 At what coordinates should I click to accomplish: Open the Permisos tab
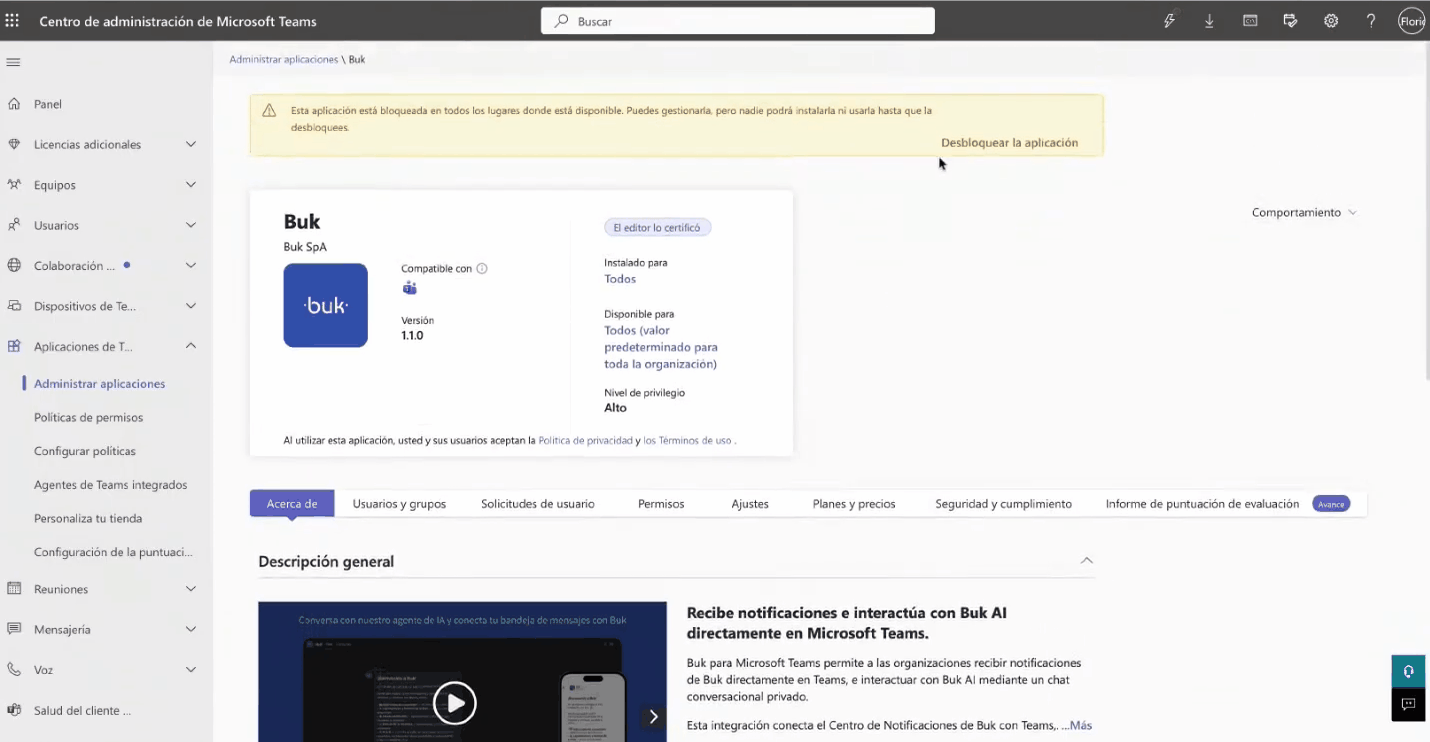661,504
